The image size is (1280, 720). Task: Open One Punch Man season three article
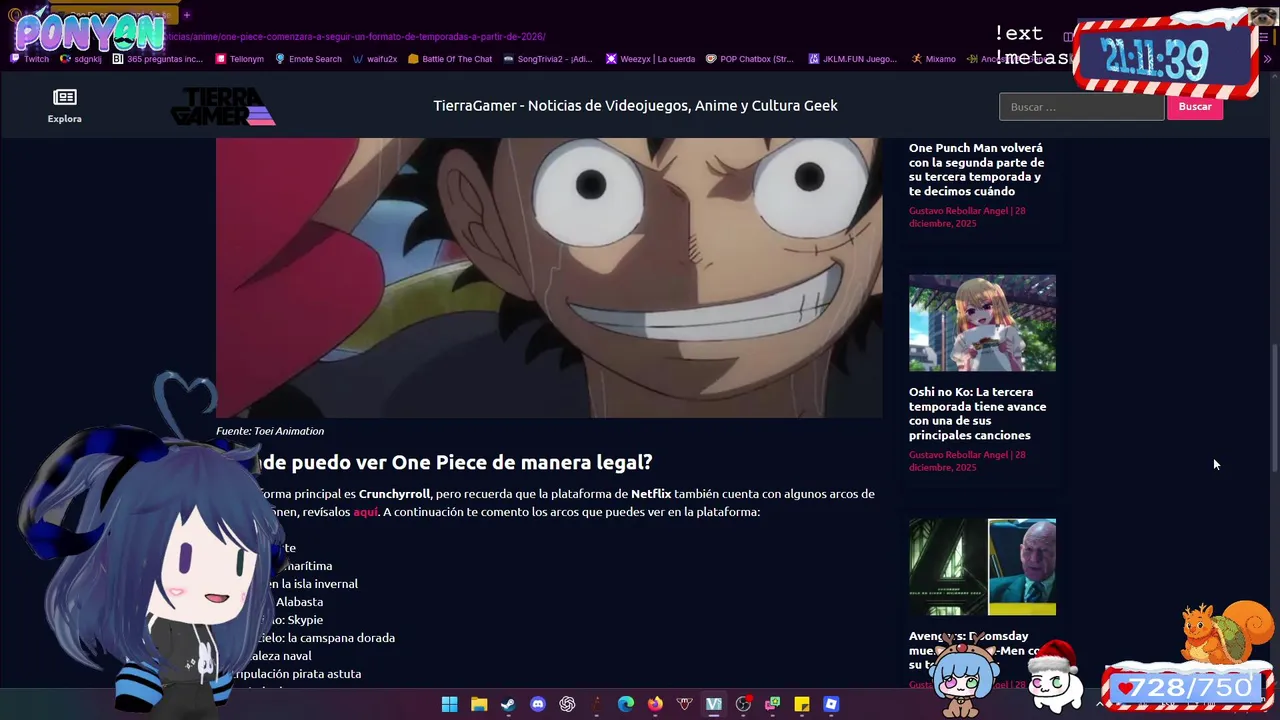(976, 169)
